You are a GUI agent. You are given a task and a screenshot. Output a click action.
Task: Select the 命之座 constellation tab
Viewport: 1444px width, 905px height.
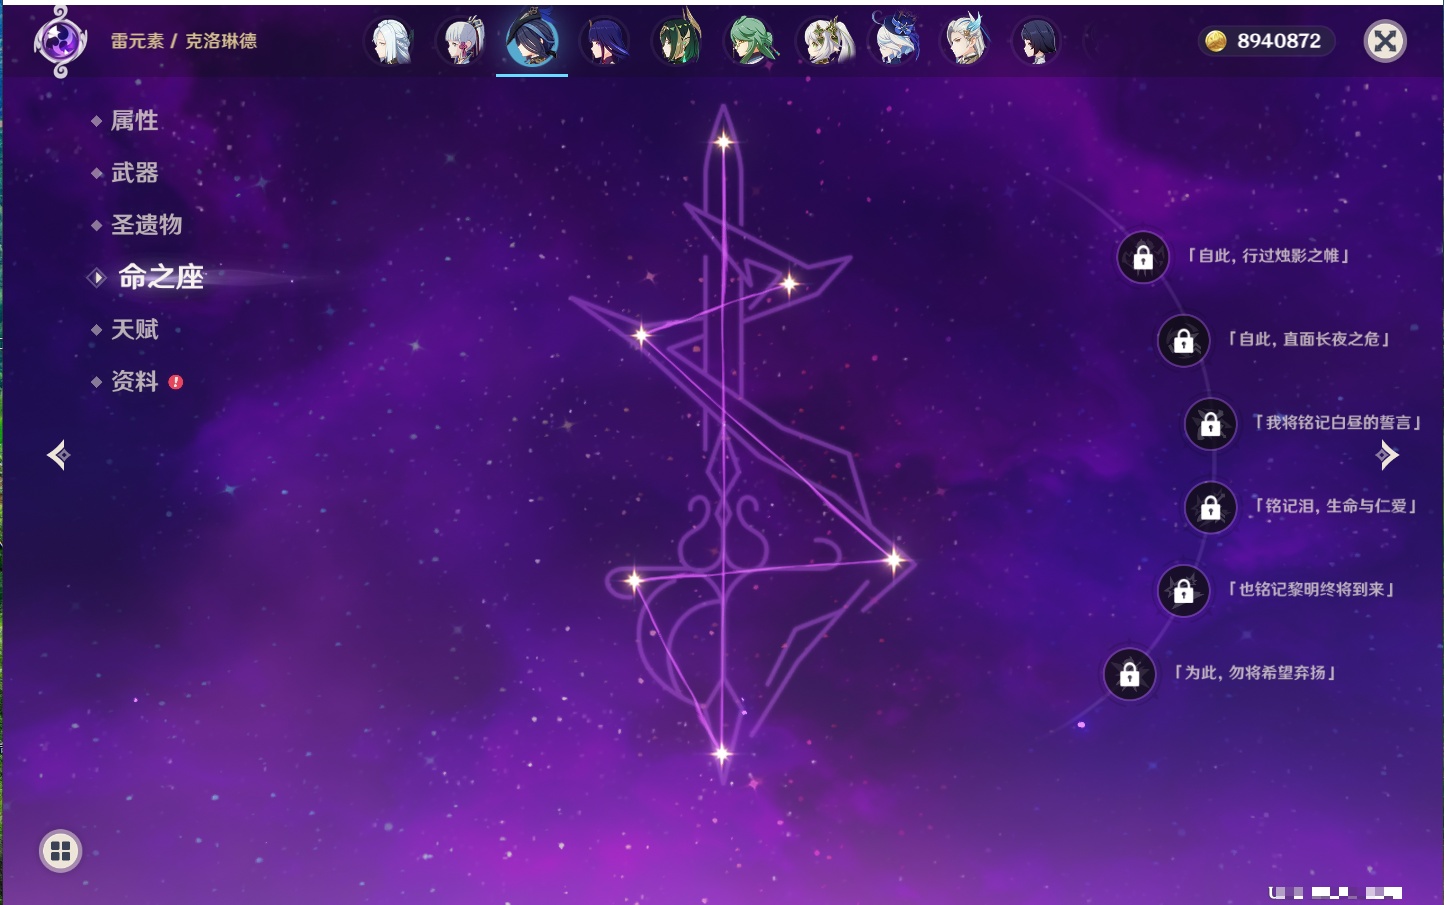160,277
